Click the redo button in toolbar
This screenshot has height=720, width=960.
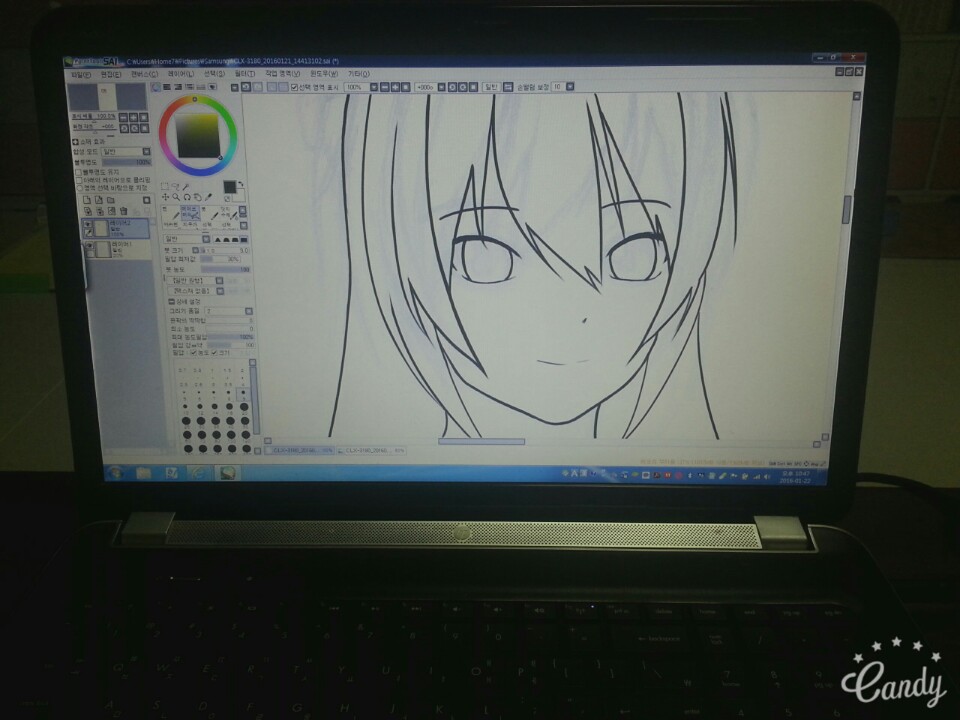click(258, 87)
